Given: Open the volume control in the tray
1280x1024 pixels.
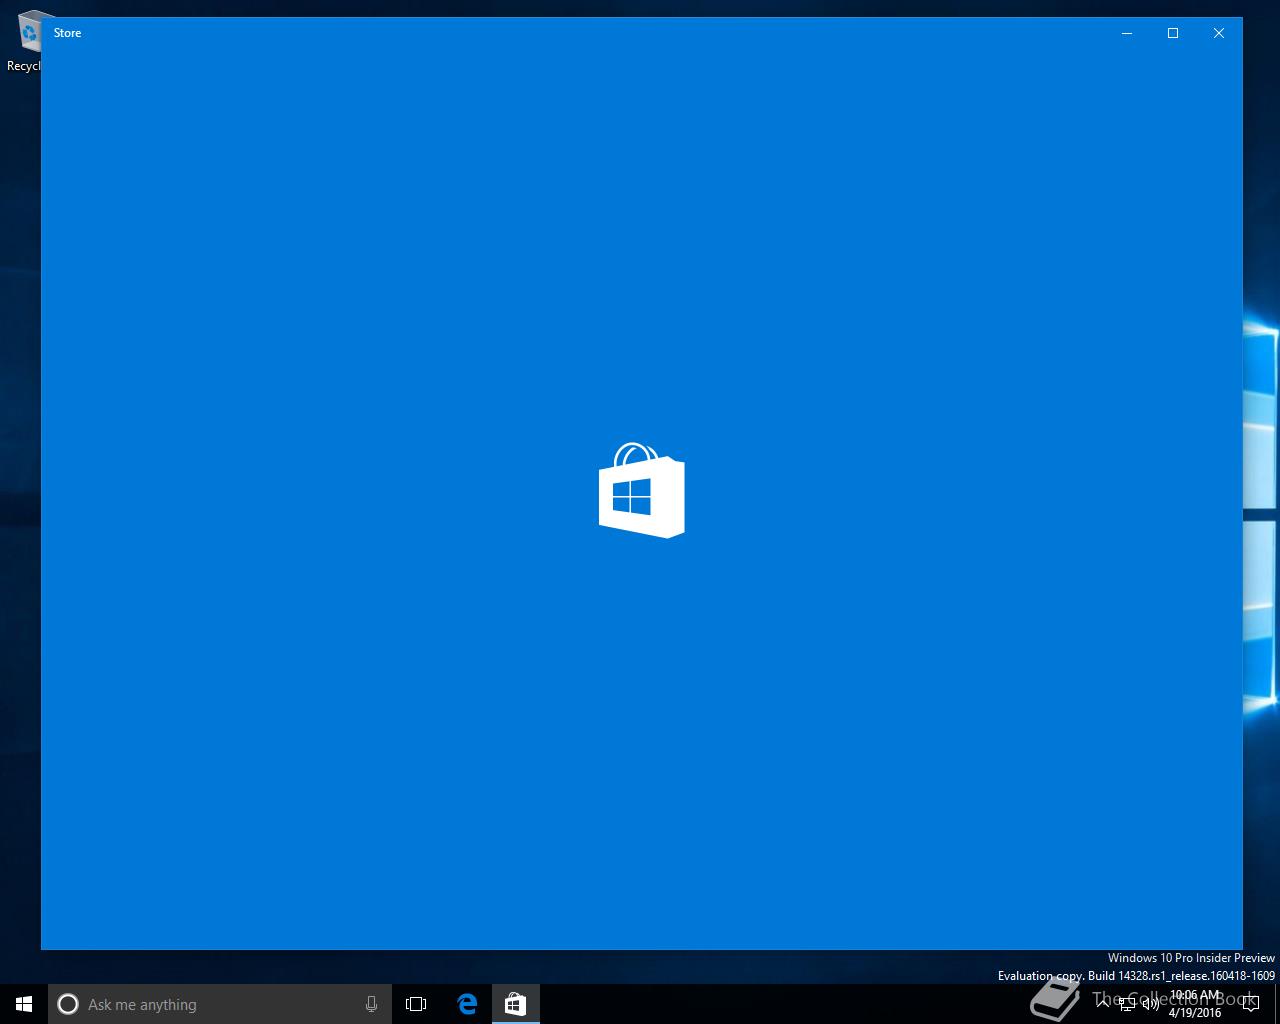Looking at the screenshot, I should click(x=1150, y=1004).
